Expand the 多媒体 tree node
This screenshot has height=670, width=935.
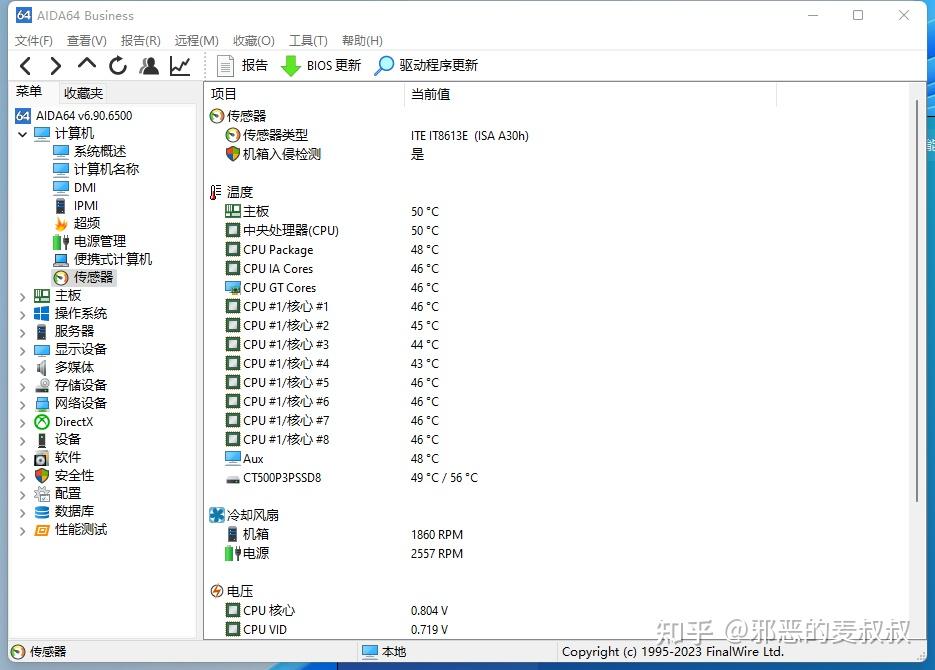(23, 368)
